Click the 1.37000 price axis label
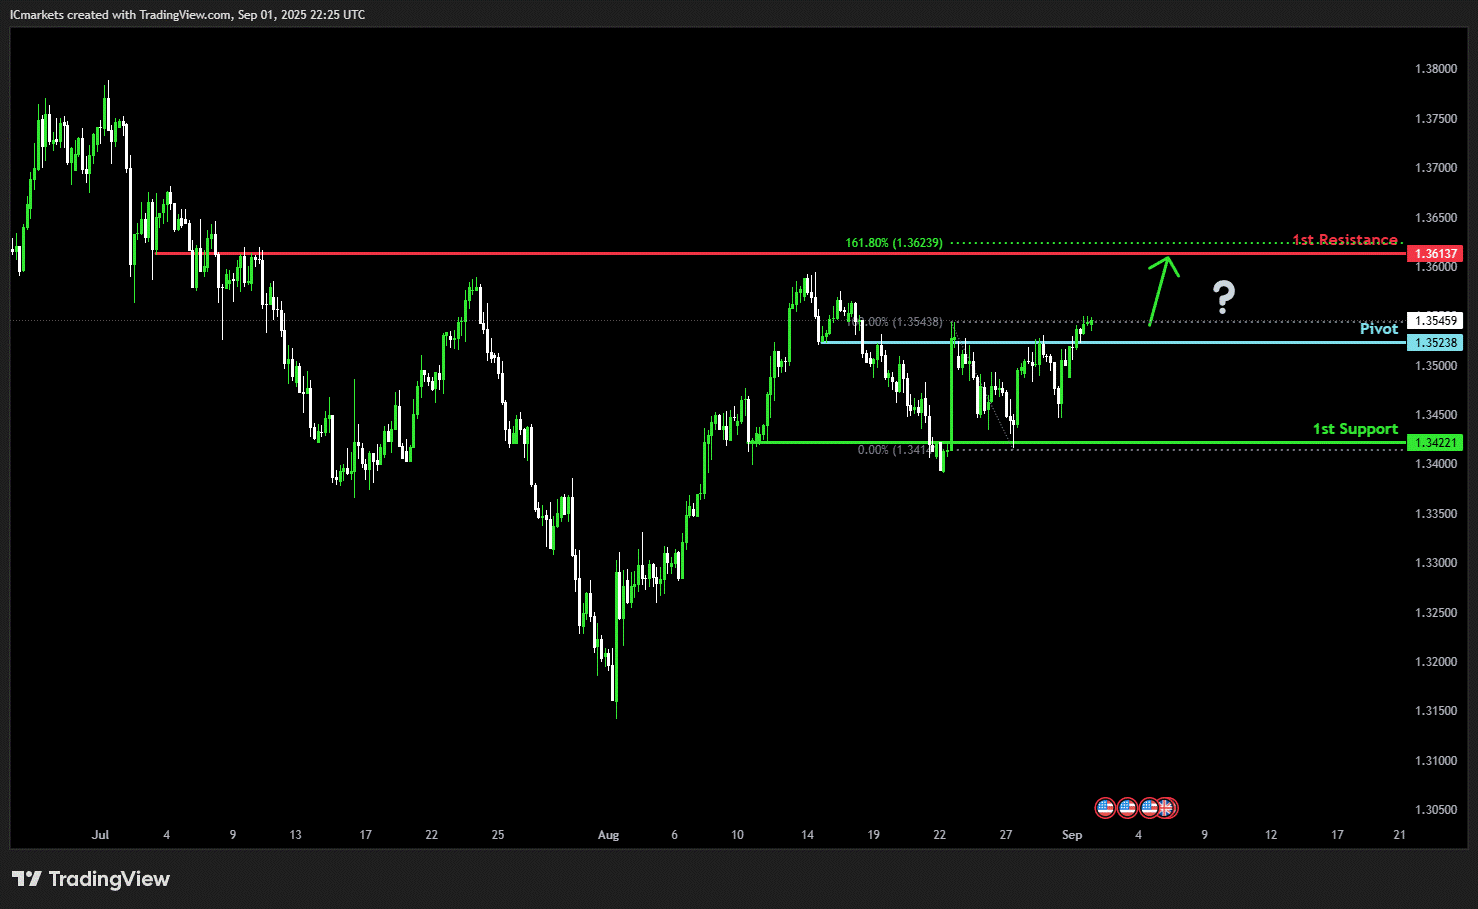The height and width of the screenshot is (909, 1478). [1436, 168]
